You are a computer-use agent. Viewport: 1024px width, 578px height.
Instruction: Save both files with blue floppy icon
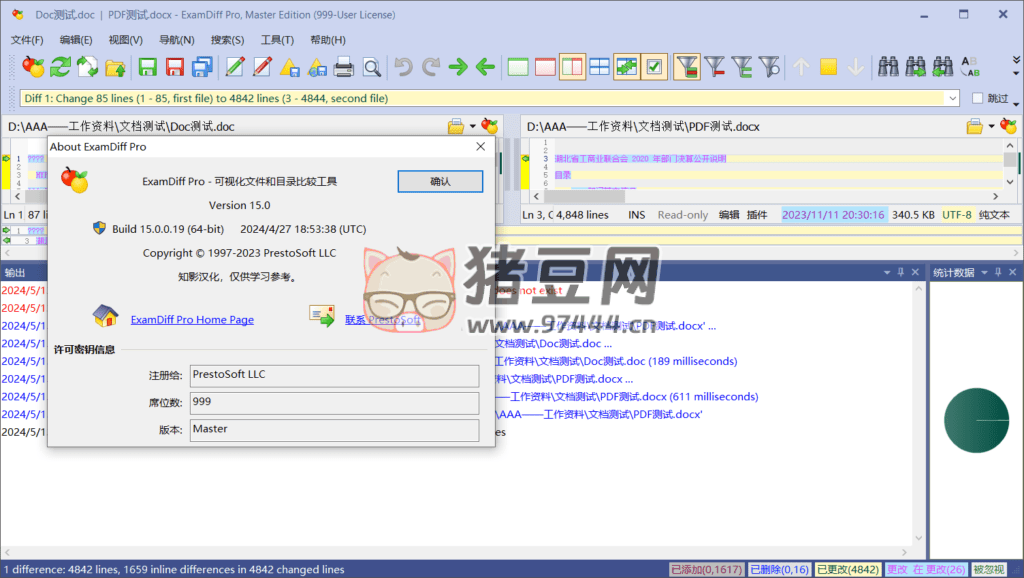[202, 67]
